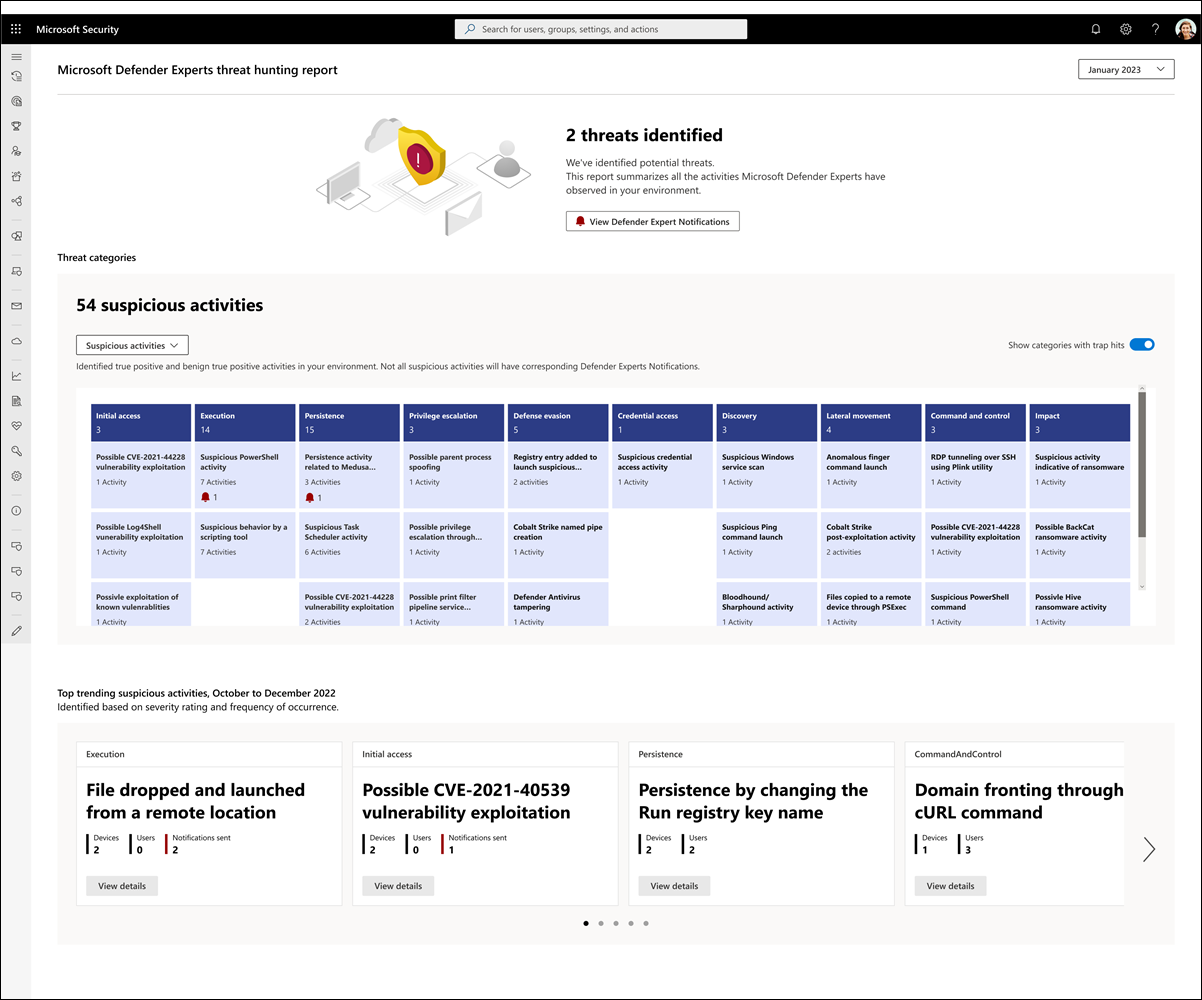Screen dimensions: 1202x1000
Task: Open Reports line chart icon
Action: [16, 376]
